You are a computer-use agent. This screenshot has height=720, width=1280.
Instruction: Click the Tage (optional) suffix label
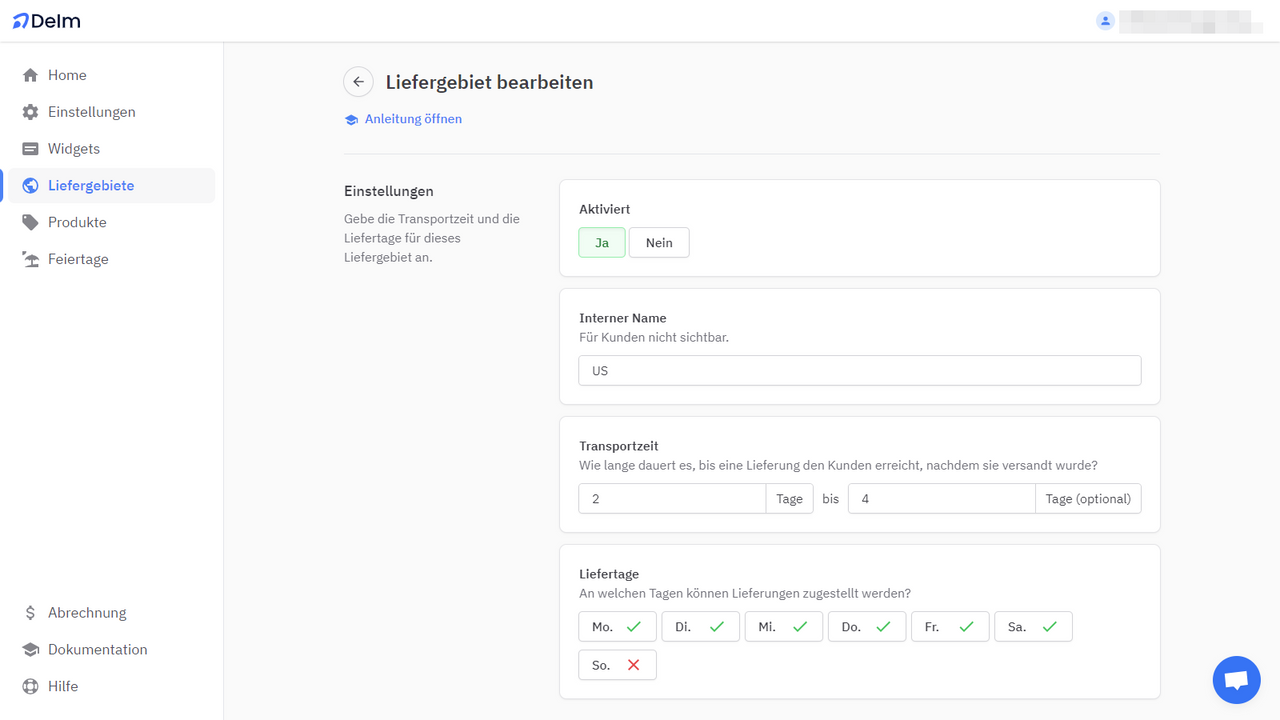[x=1088, y=499]
